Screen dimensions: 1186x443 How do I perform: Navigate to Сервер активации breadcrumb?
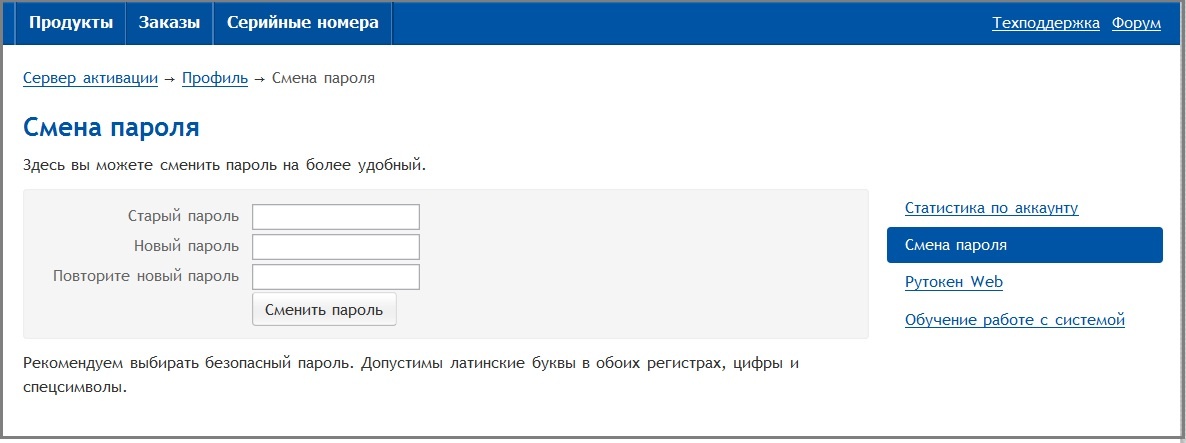point(90,78)
